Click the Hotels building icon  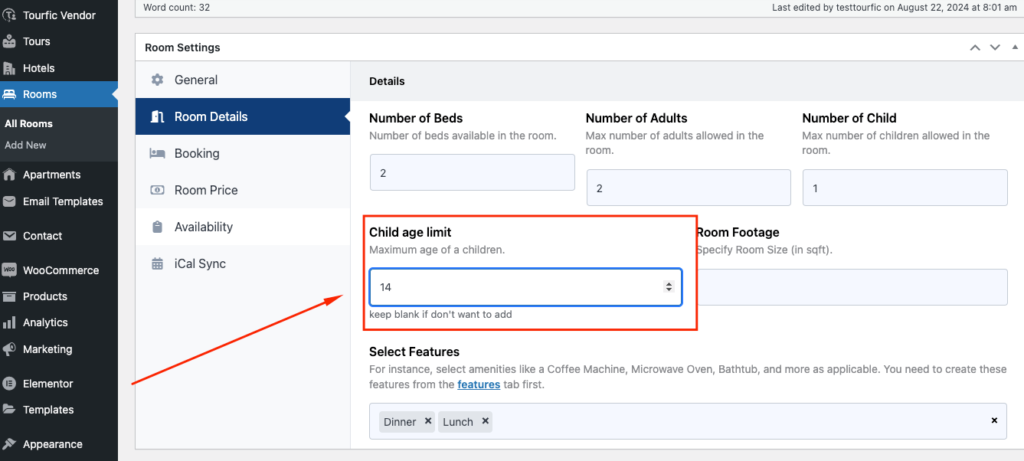[9, 68]
